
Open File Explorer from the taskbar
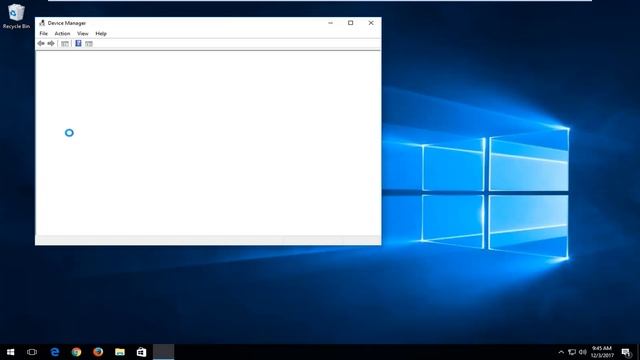120,352
